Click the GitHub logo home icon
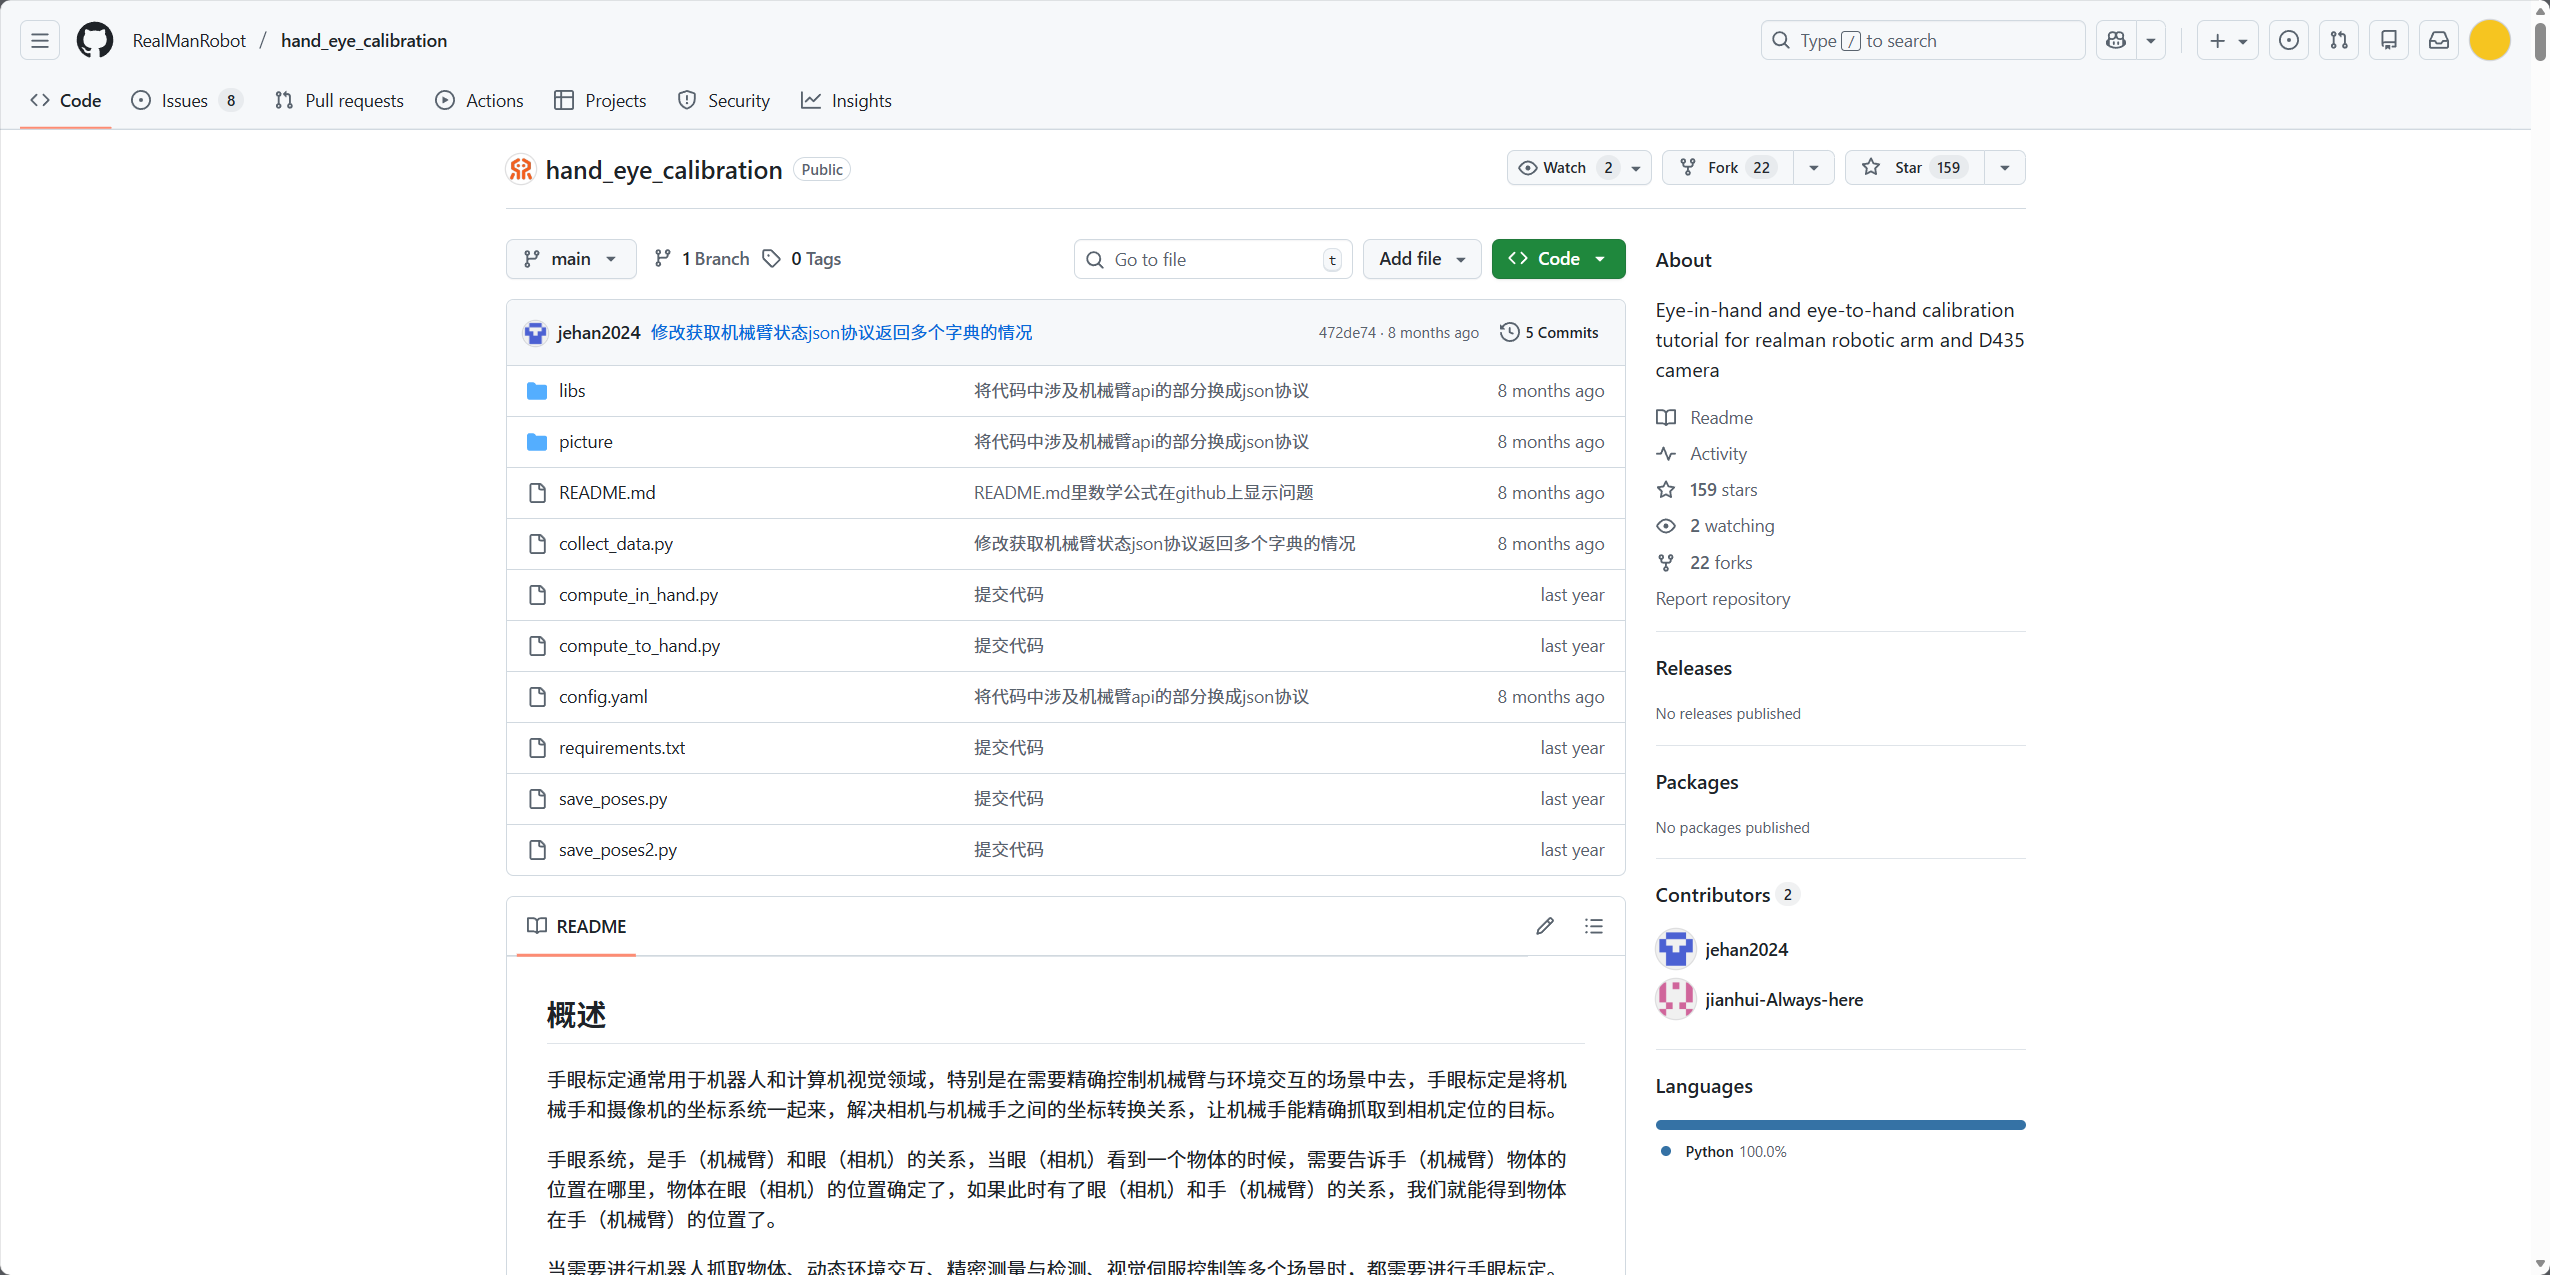2550x1275 pixels. pyautogui.click(x=95, y=41)
